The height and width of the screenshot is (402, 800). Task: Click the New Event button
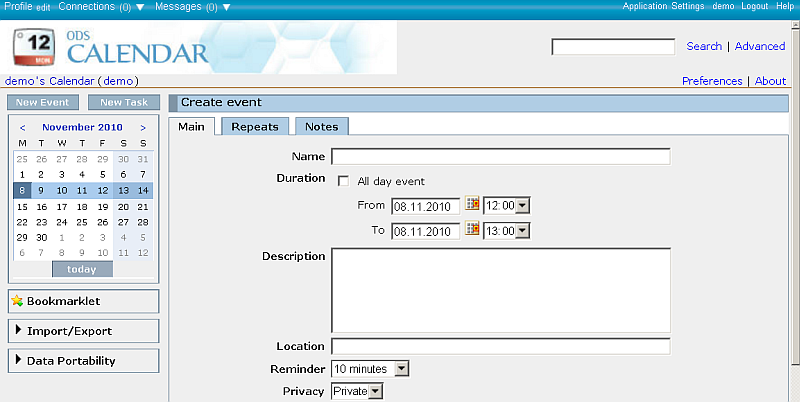[42, 102]
